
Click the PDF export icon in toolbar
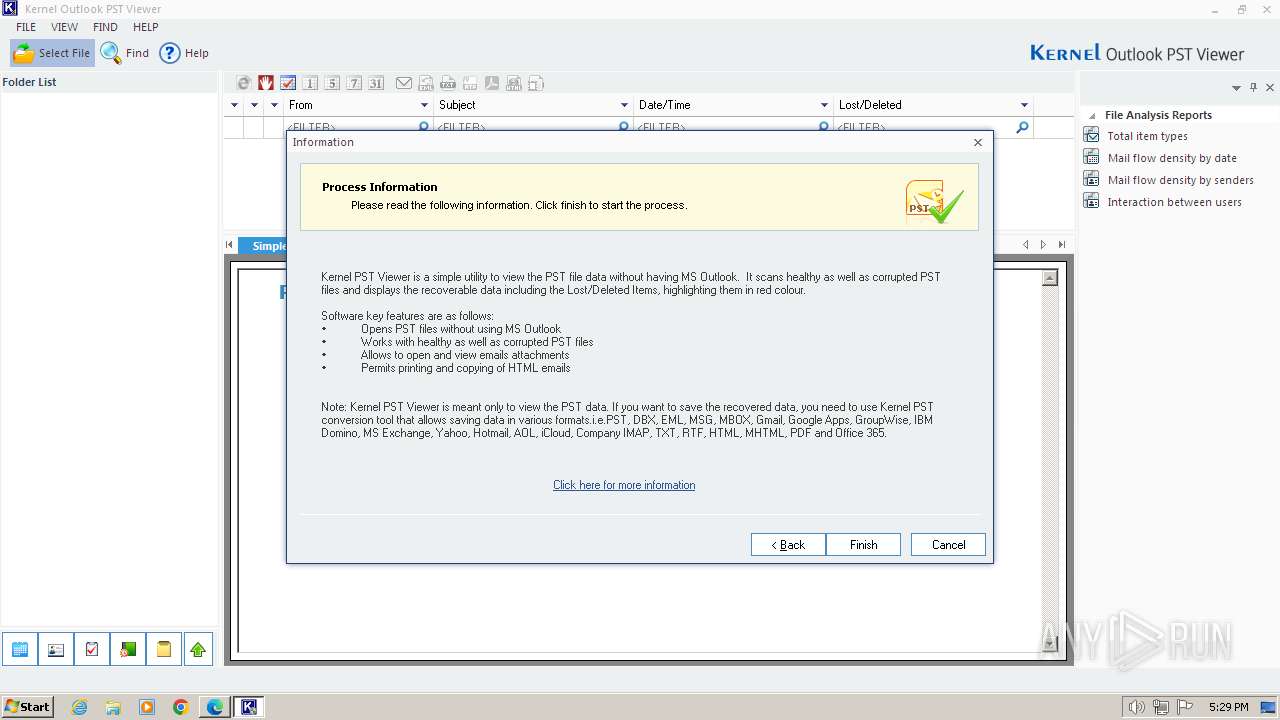(x=492, y=83)
